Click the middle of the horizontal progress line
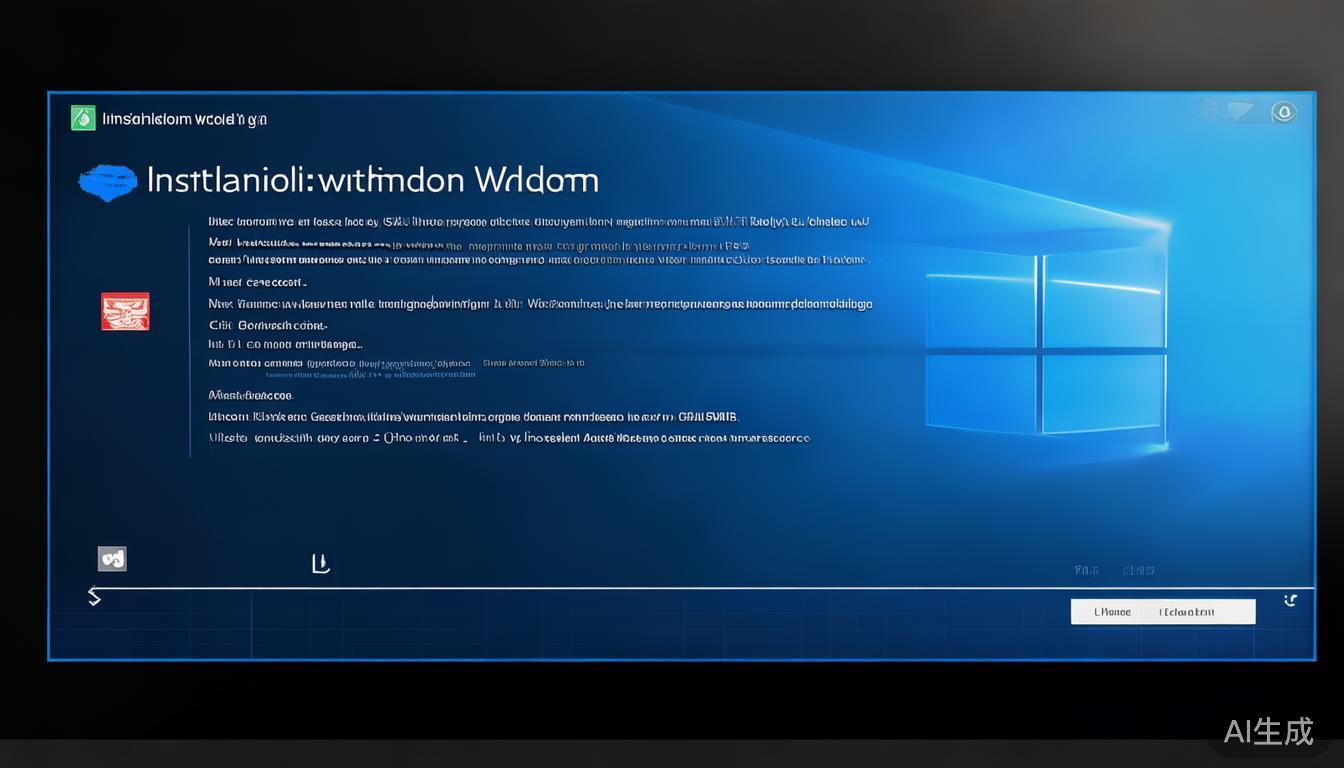This screenshot has height=768, width=1344. click(700, 588)
